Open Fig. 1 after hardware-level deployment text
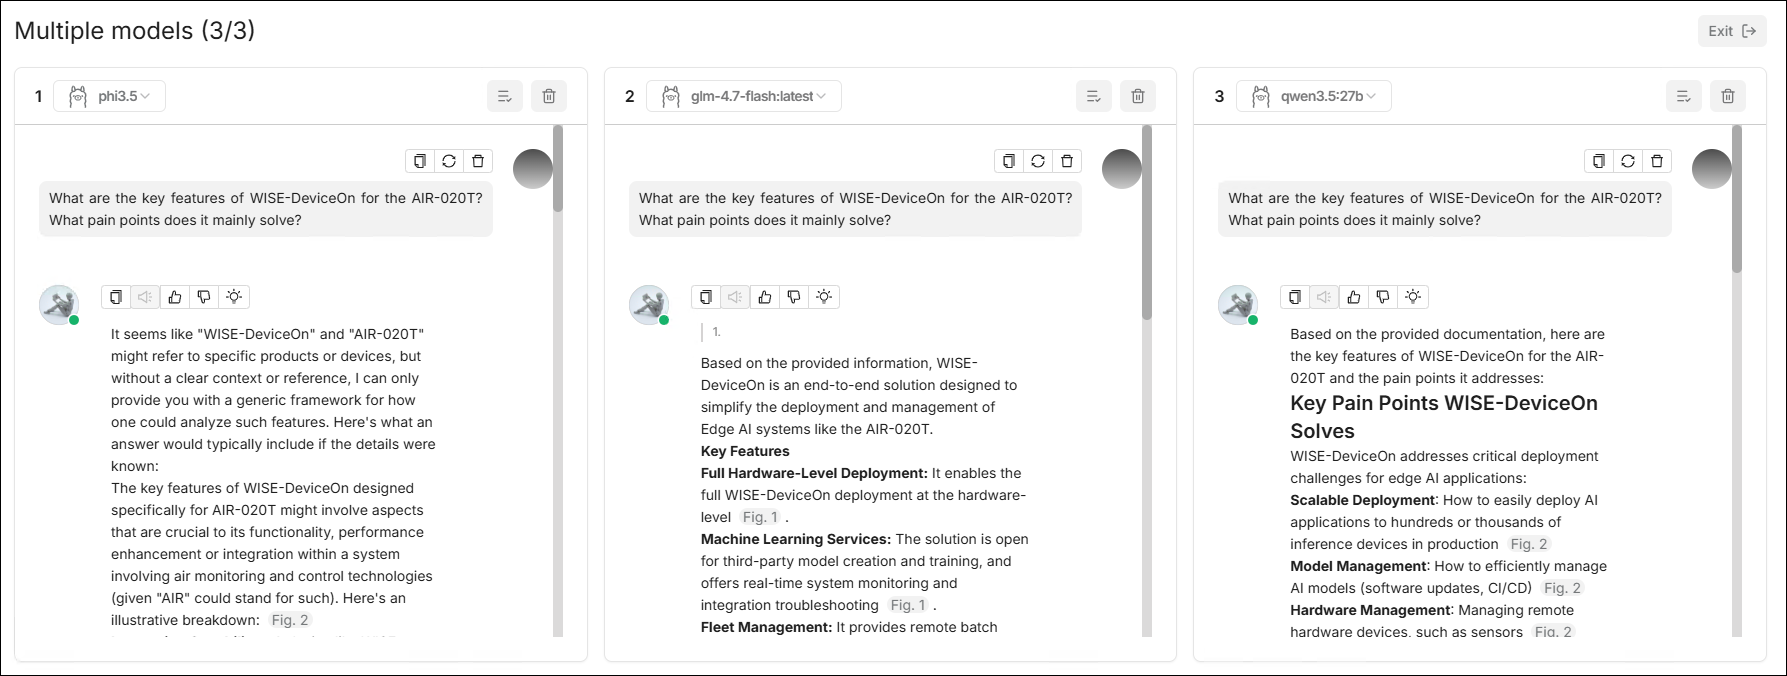This screenshot has height=676, width=1787. pos(760,517)
